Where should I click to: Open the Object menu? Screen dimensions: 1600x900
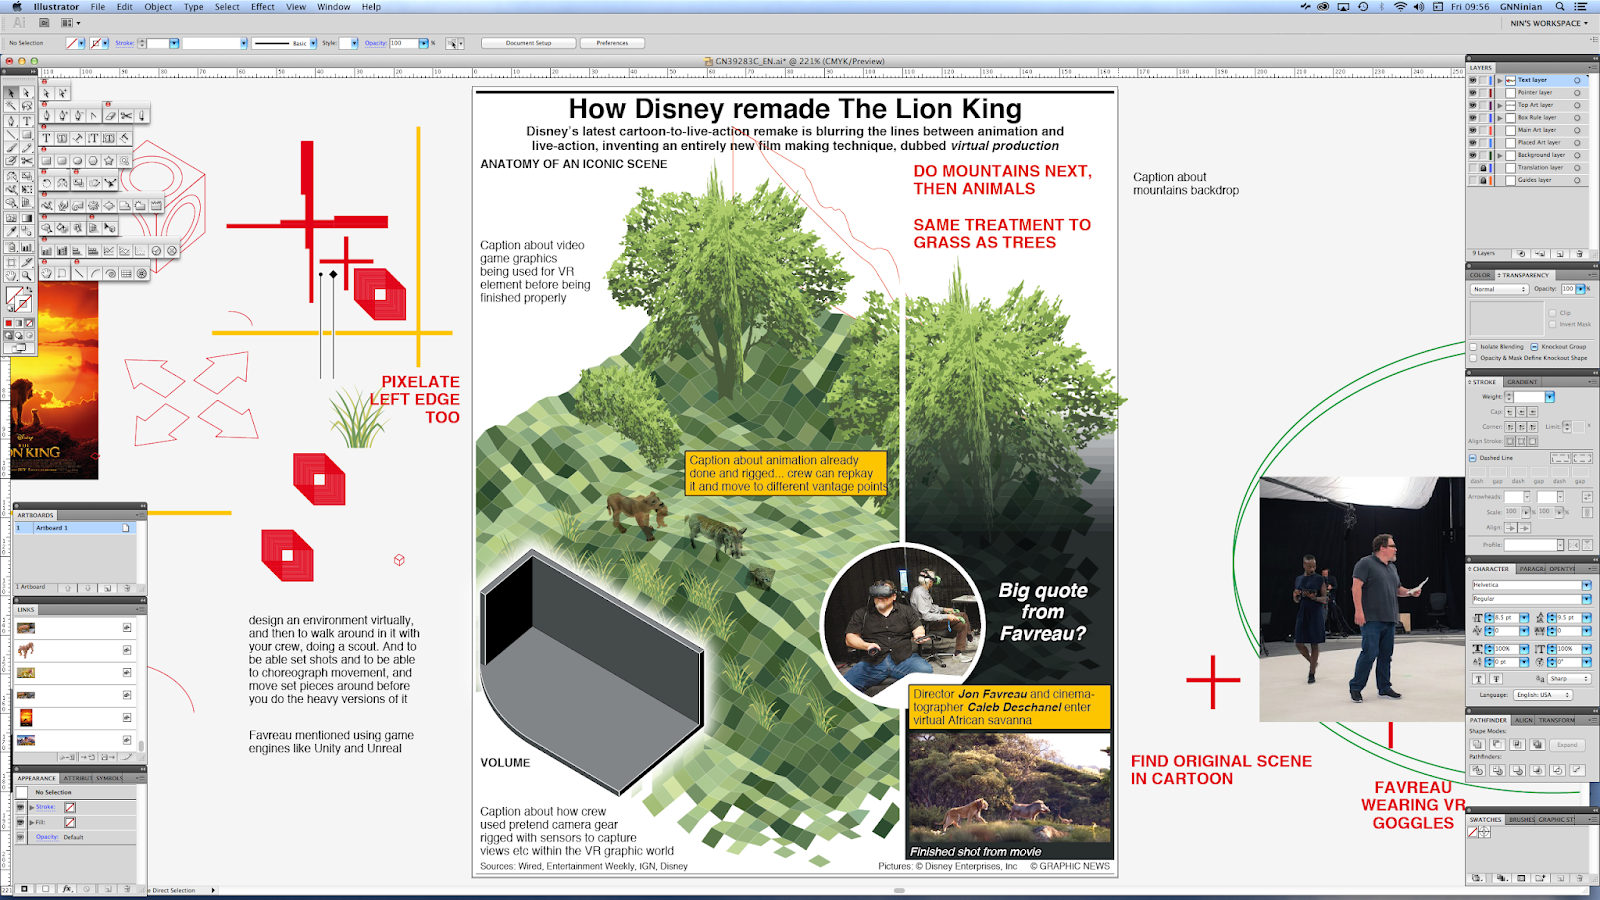tap(158, 7)
